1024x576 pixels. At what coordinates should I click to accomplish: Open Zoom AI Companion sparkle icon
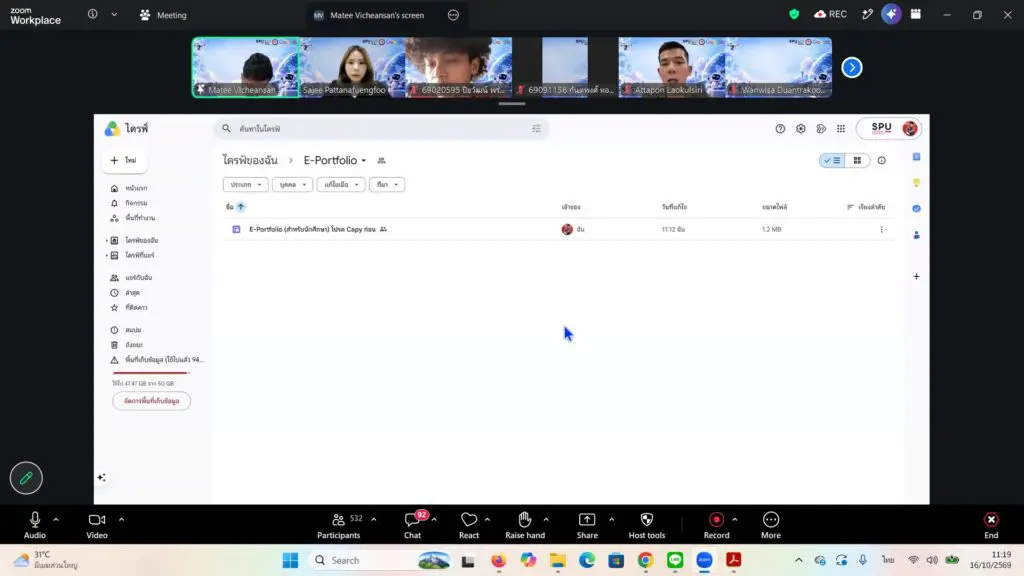(x=891, y=14)
